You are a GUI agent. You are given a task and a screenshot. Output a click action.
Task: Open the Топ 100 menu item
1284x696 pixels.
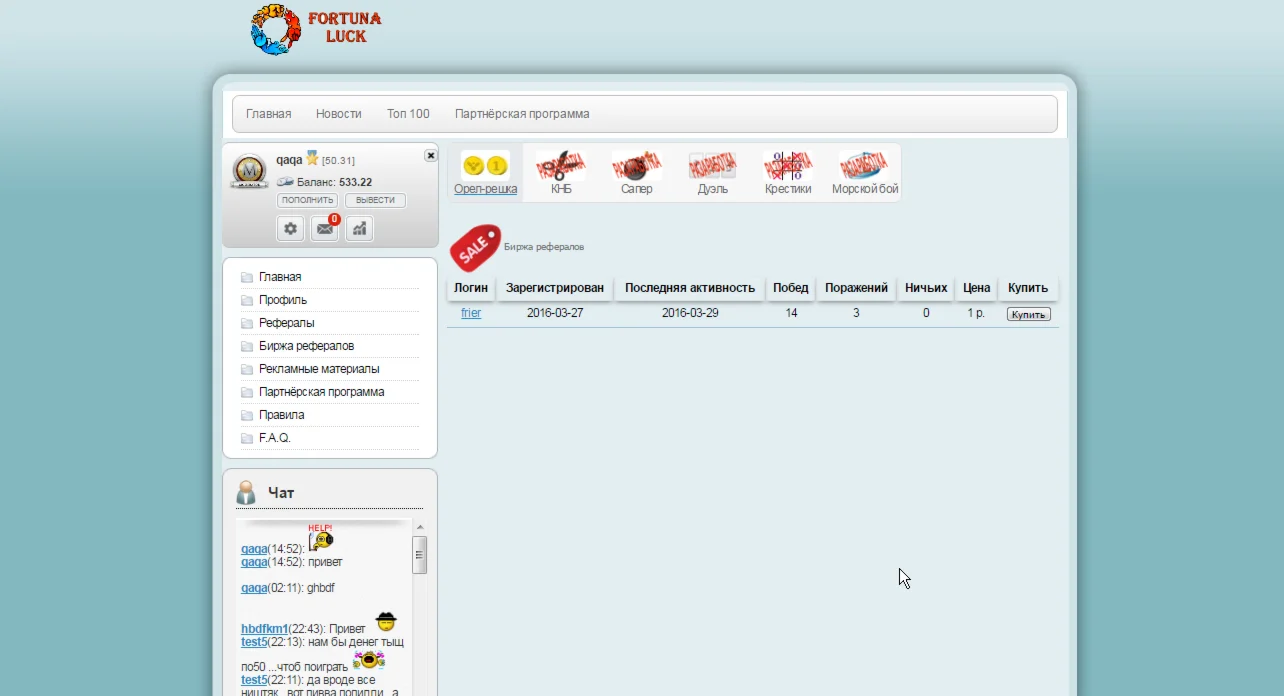(408, 114)
